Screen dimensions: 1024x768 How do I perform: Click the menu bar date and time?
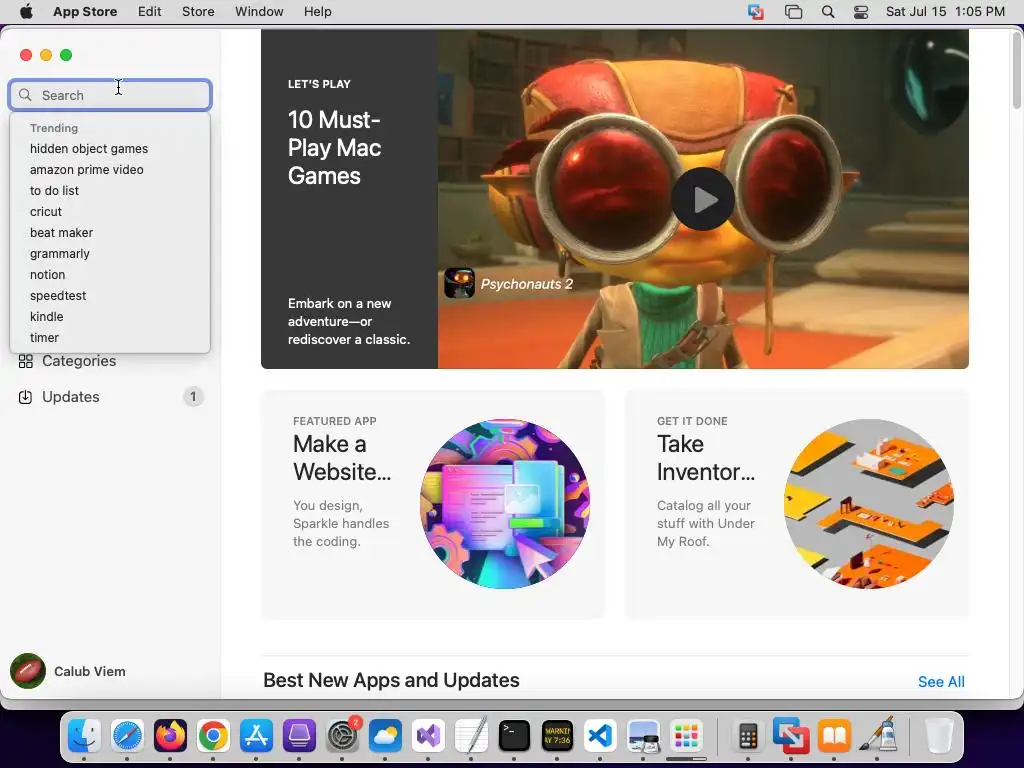click(x=945, y=12)
